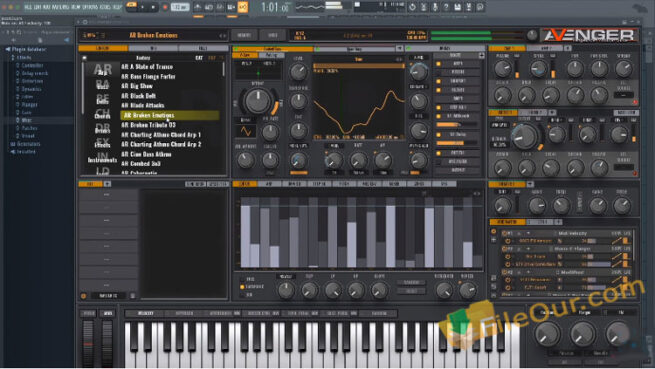655x369 pixels.
Task: Select the AR Arp preset category
Action: pos(102,69)
